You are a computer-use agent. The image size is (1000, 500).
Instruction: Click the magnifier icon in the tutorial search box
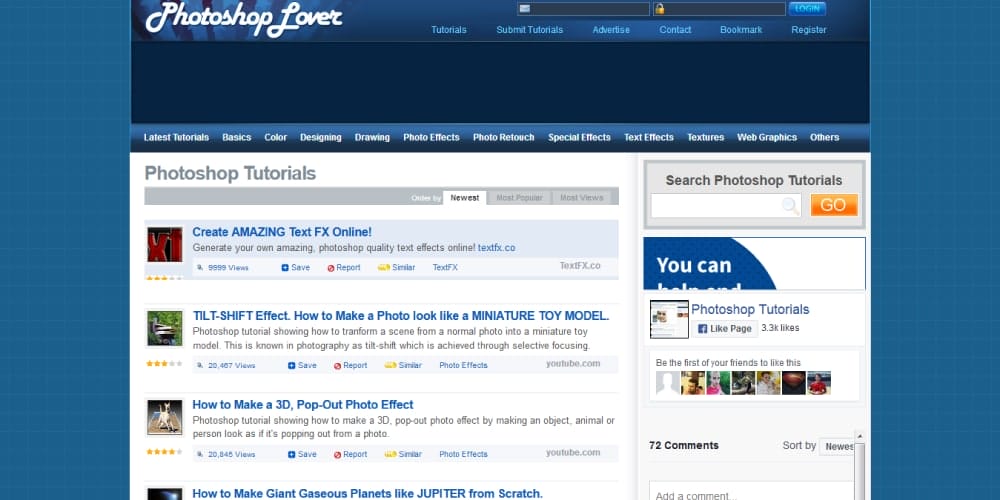coord(790,206)
